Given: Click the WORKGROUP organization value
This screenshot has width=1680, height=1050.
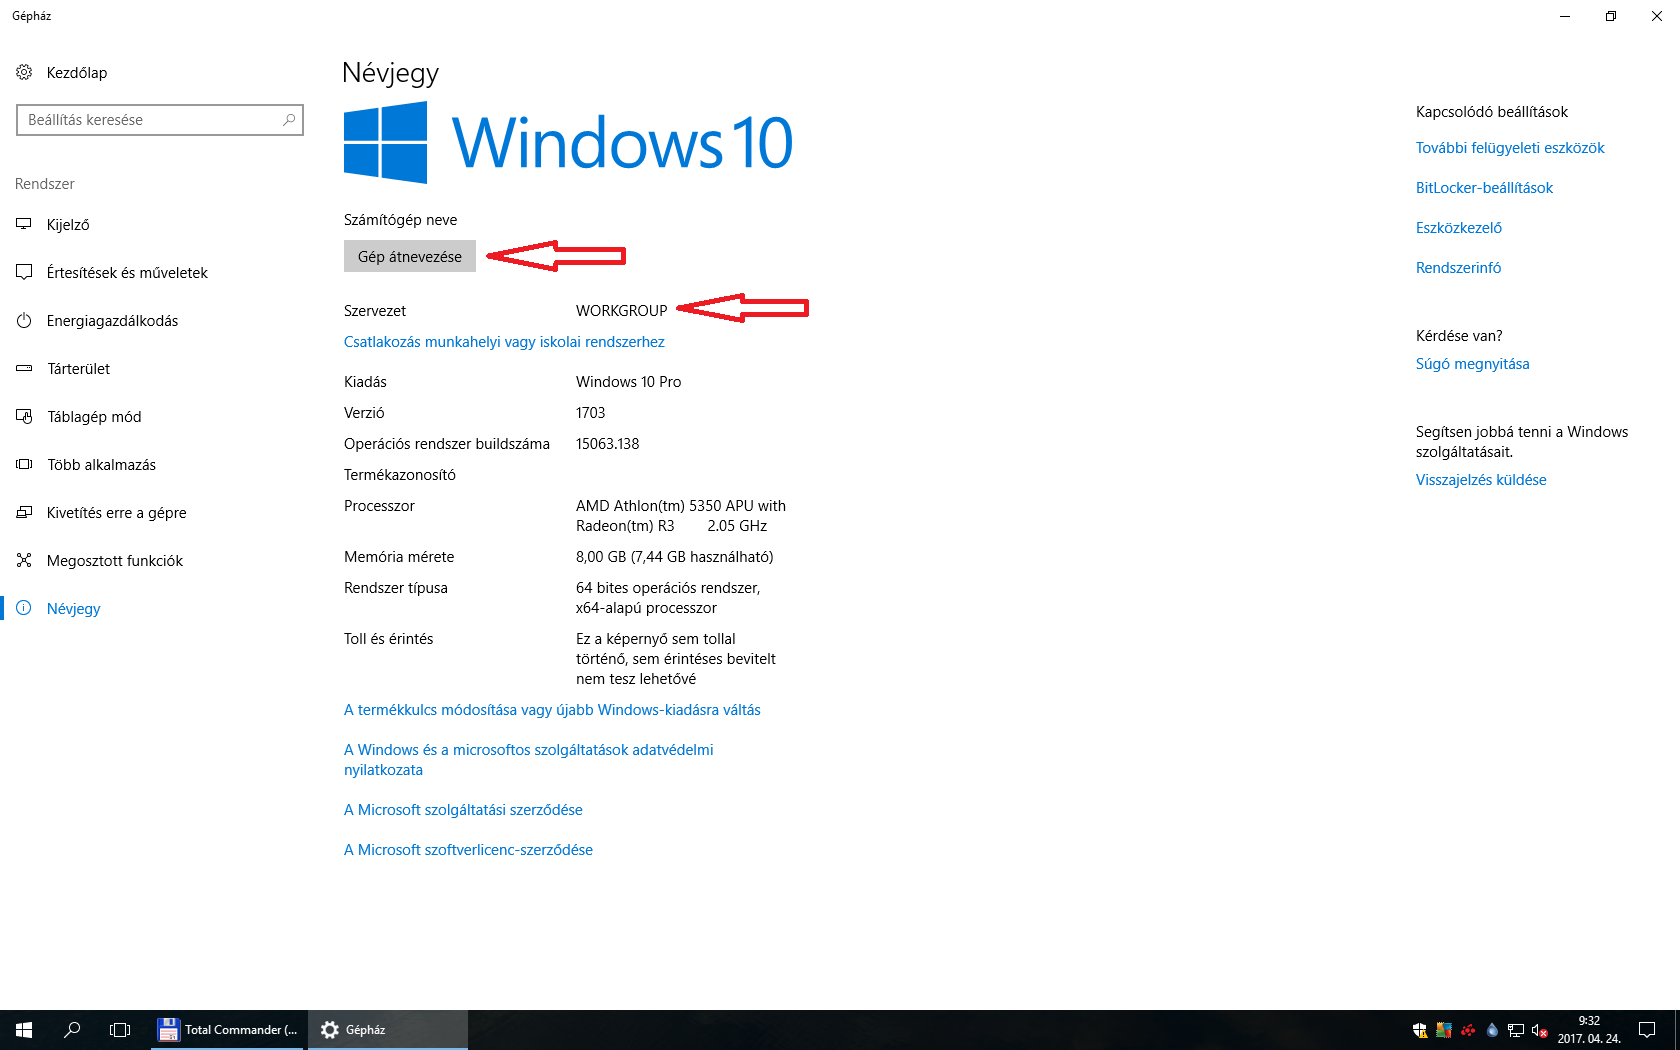Looking at the screenshot, I should click(621, 311).
